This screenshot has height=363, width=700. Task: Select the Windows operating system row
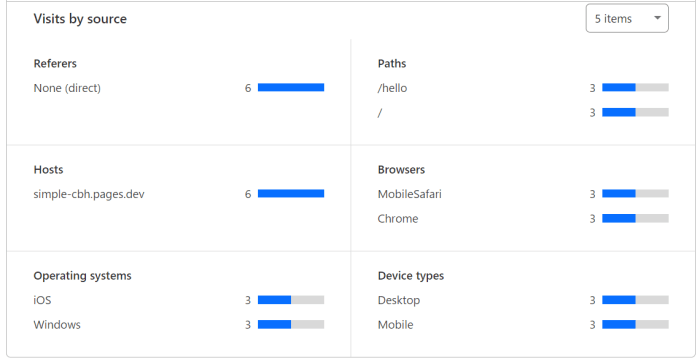(179, 325)
